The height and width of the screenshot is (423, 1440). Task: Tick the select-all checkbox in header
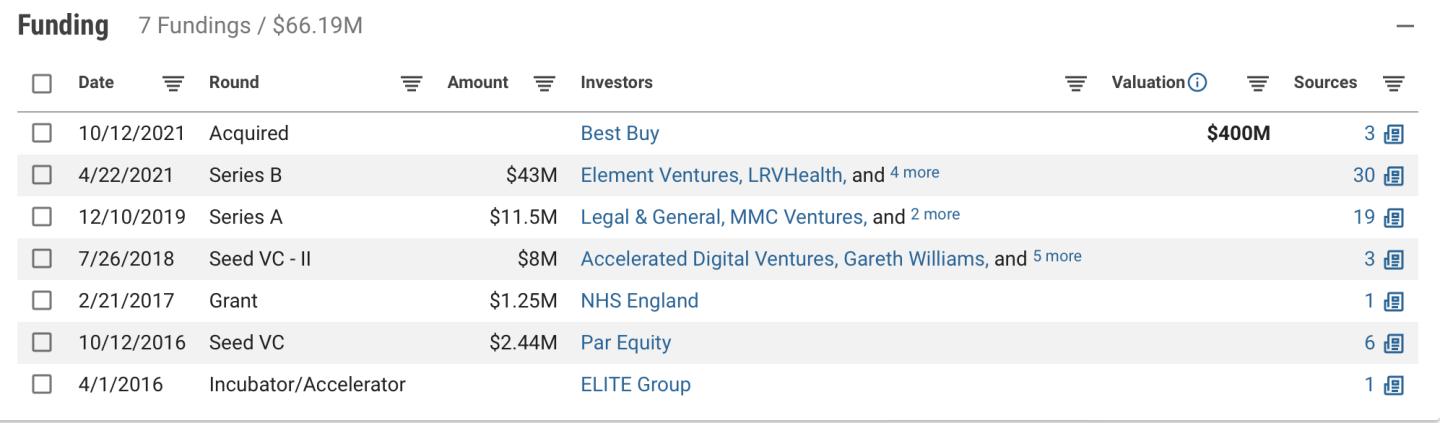[41, 84]
